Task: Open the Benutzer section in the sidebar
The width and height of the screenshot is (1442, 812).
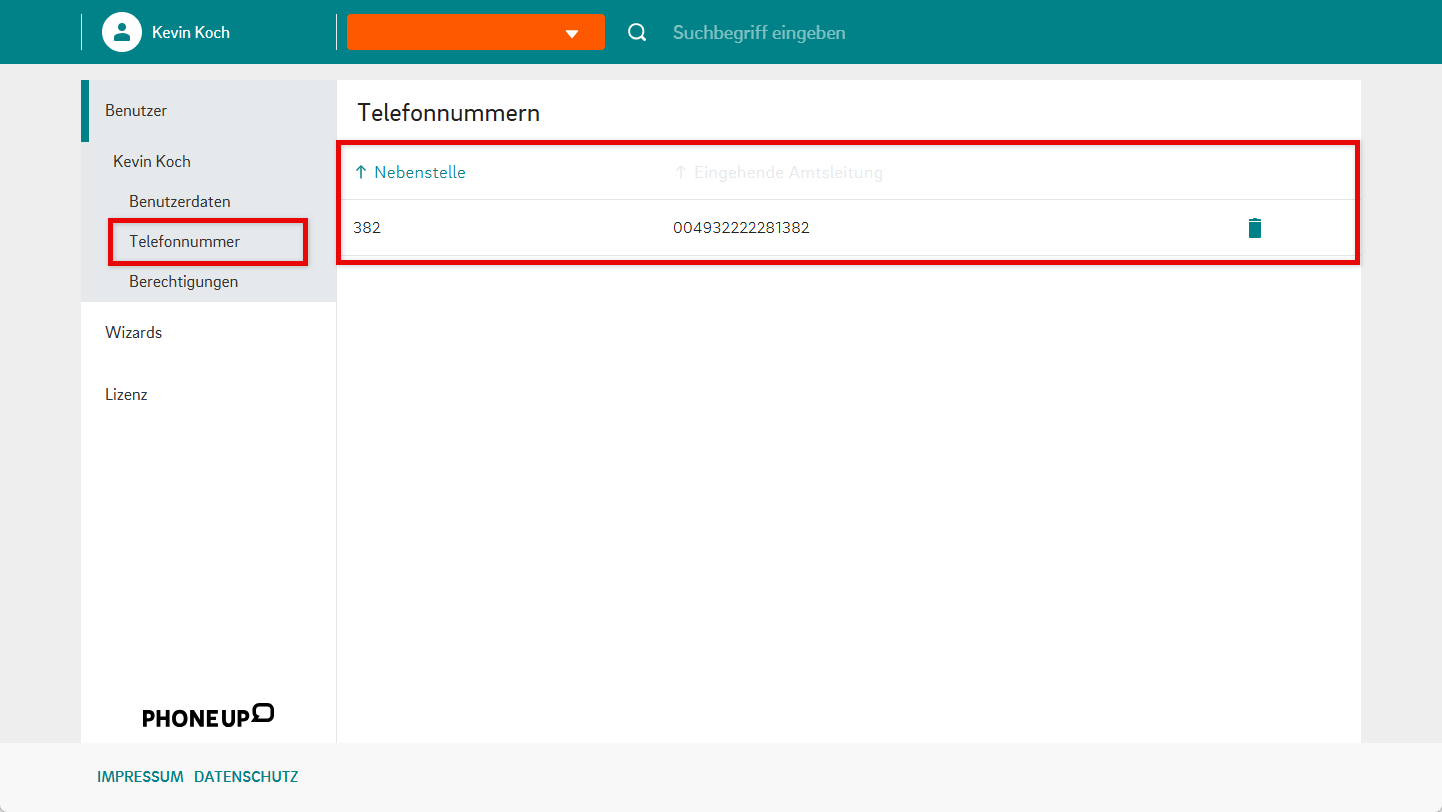Action: point(136,111)
